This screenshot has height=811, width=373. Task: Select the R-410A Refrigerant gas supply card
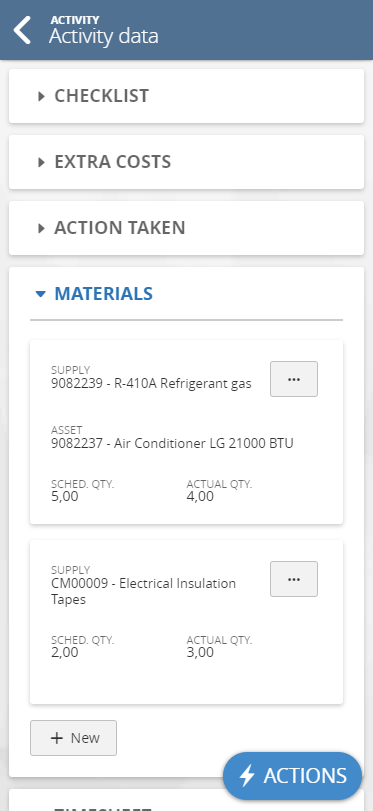coord(186,432)
